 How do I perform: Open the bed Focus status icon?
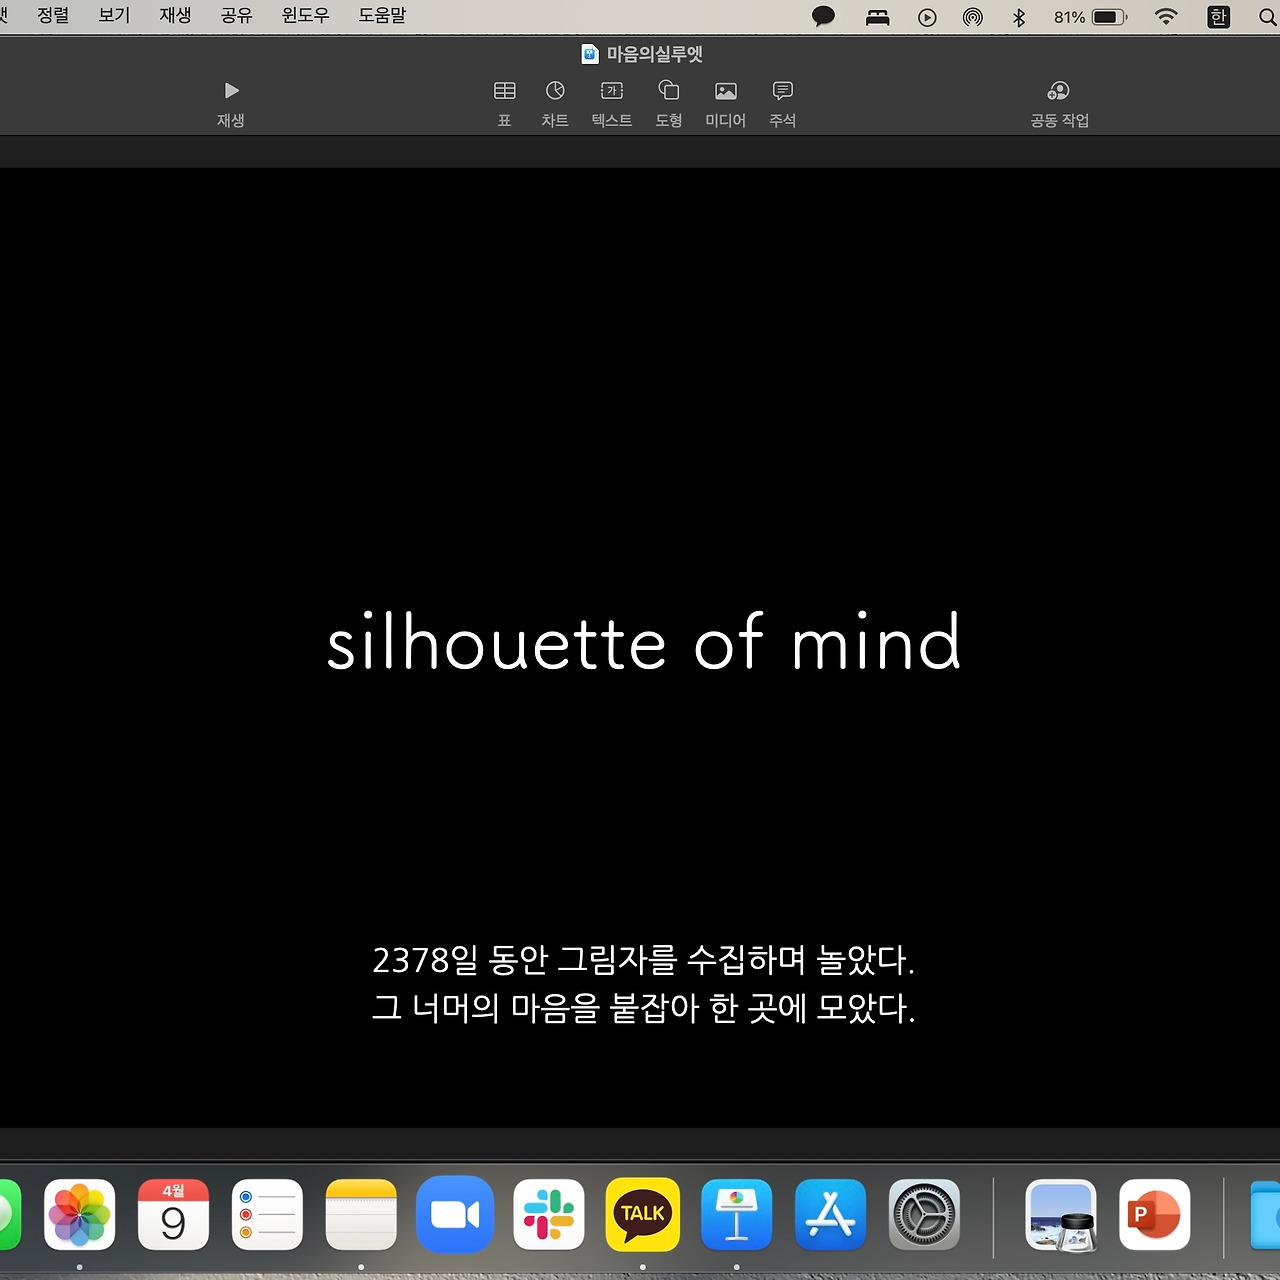pyautogui.click(x=878, y=17)
